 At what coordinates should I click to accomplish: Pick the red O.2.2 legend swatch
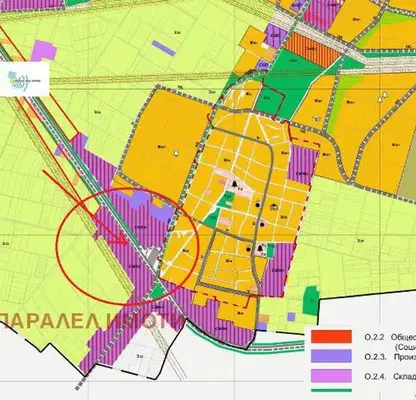click(331, 336)
